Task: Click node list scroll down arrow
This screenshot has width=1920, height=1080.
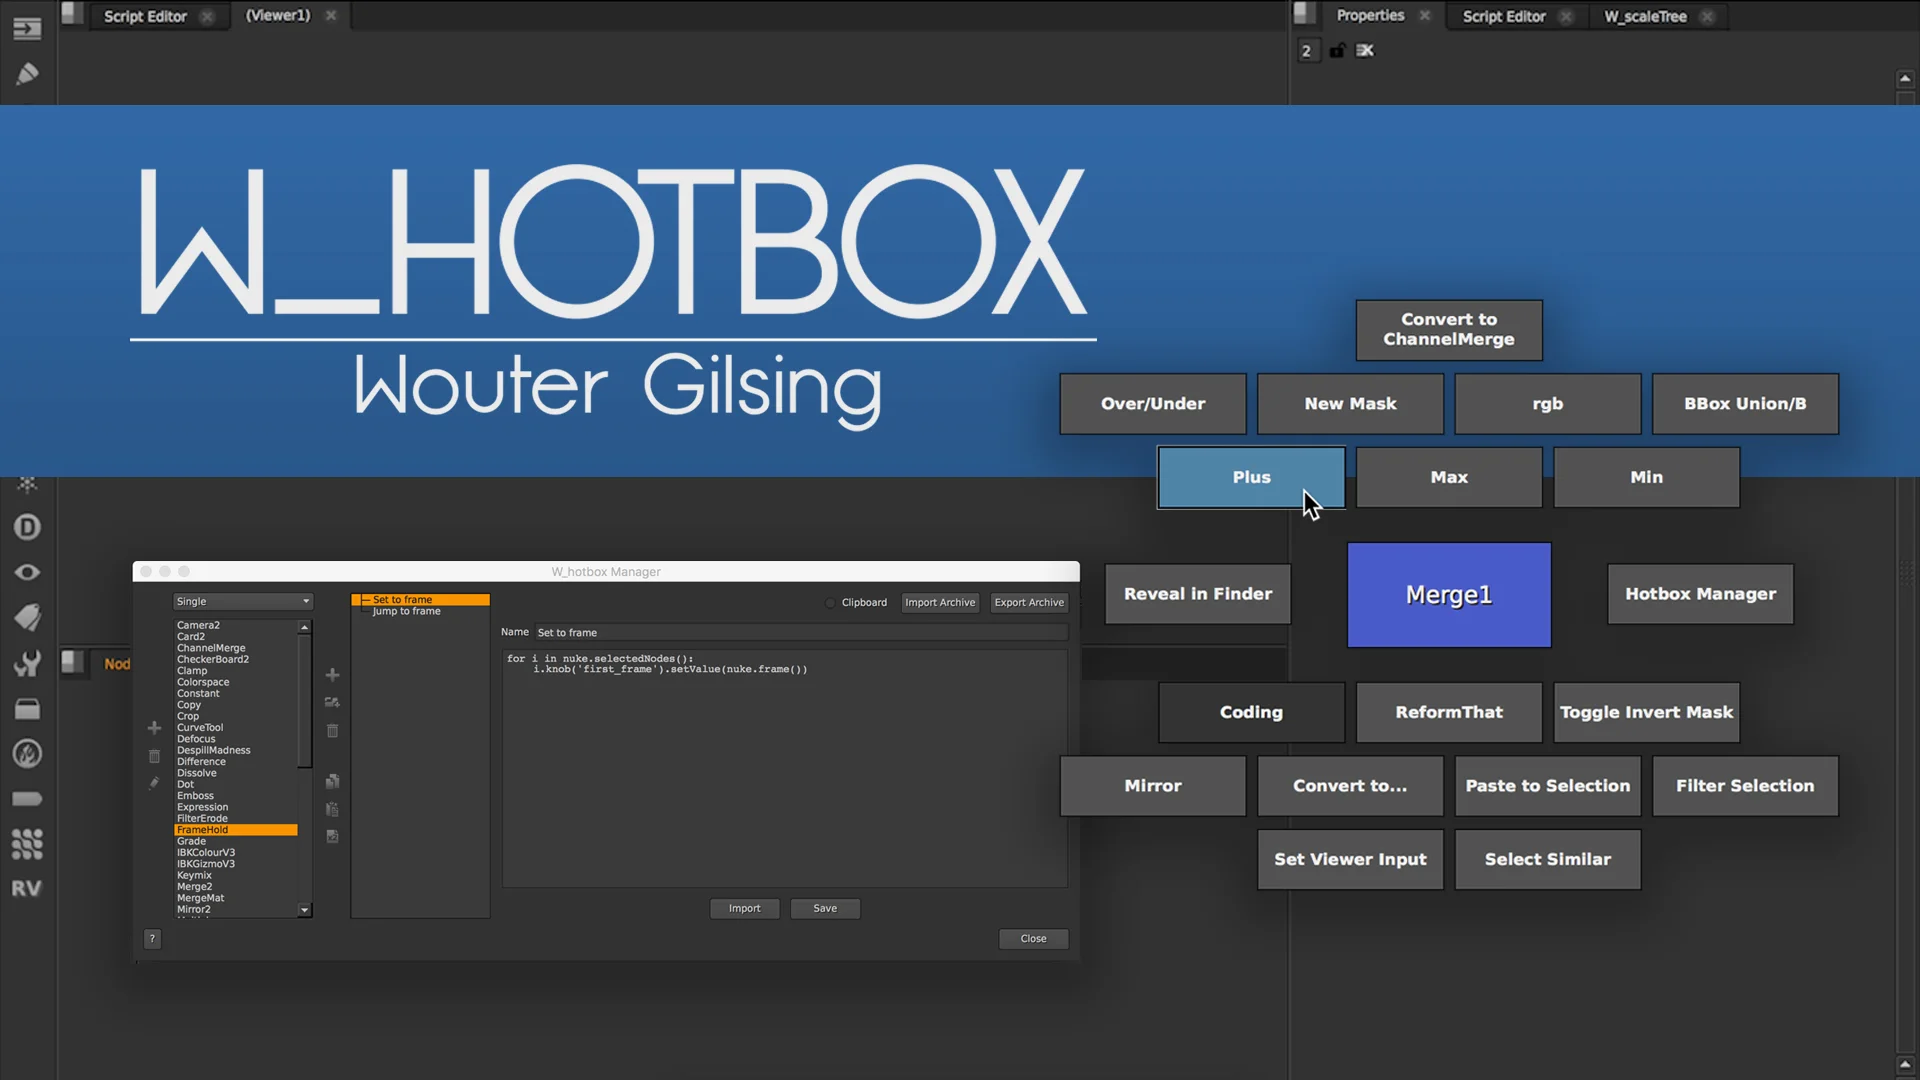Action: 305,910
